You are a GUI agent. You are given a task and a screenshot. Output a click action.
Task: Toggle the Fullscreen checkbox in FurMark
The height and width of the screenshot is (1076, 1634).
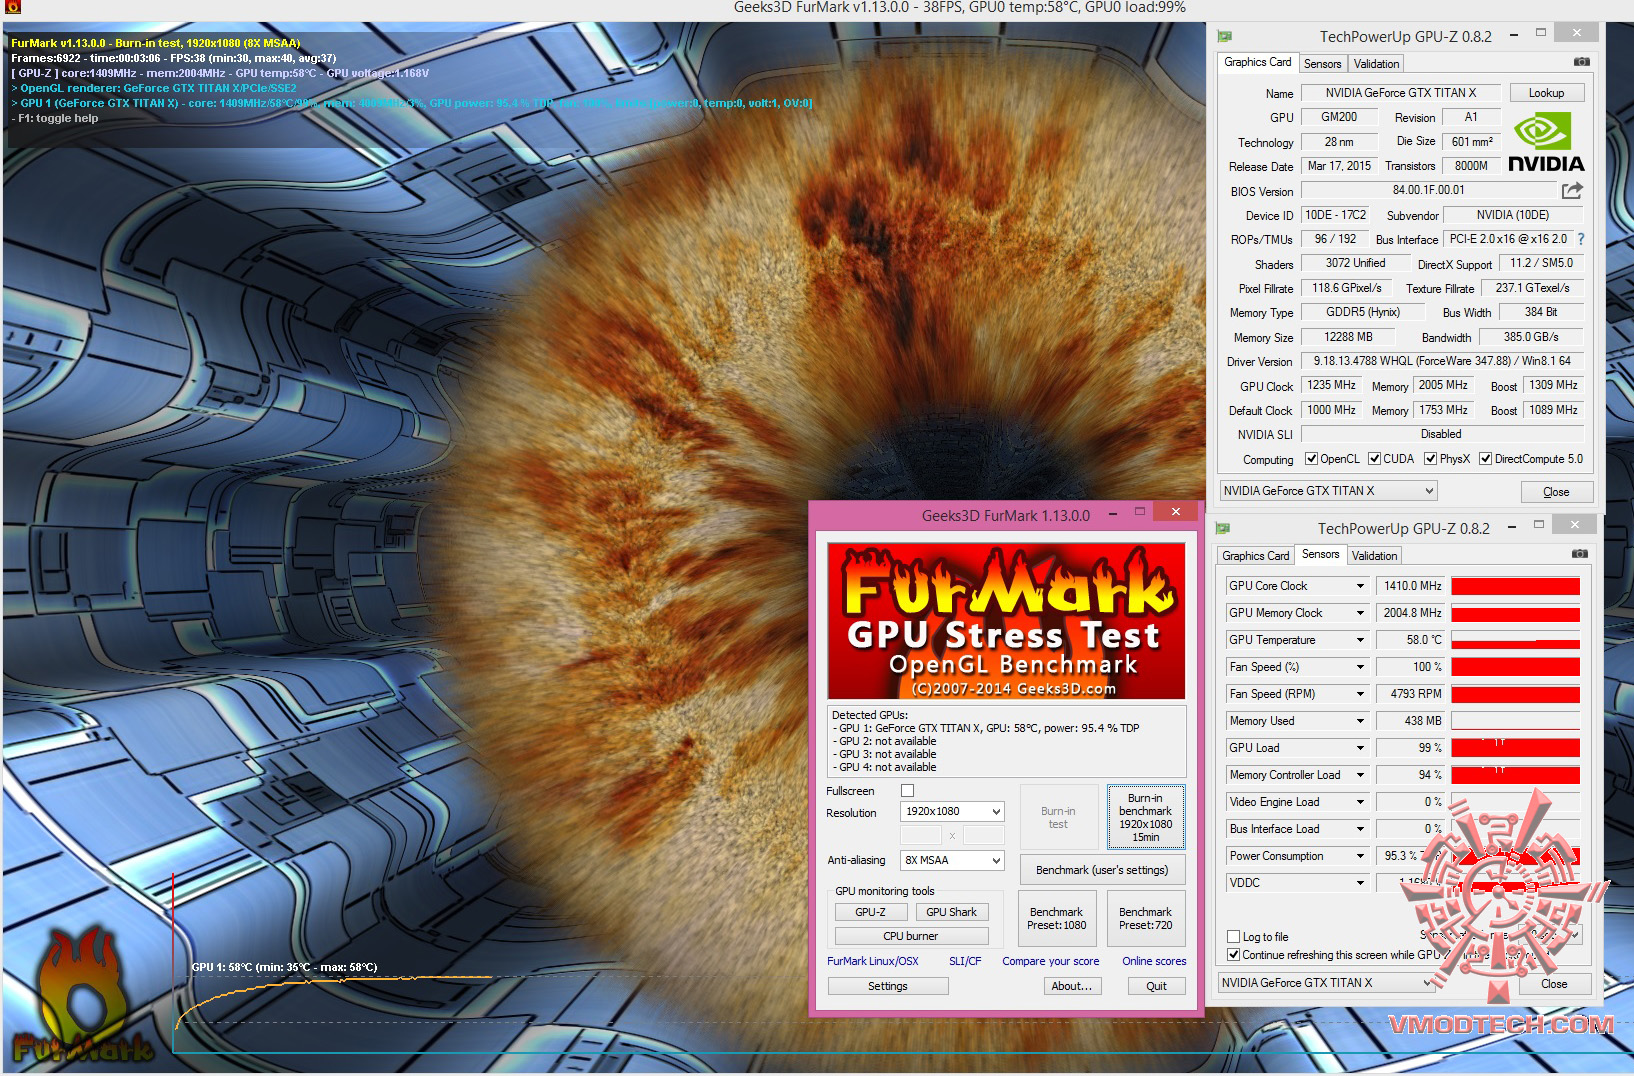click(x=907, y=791)
